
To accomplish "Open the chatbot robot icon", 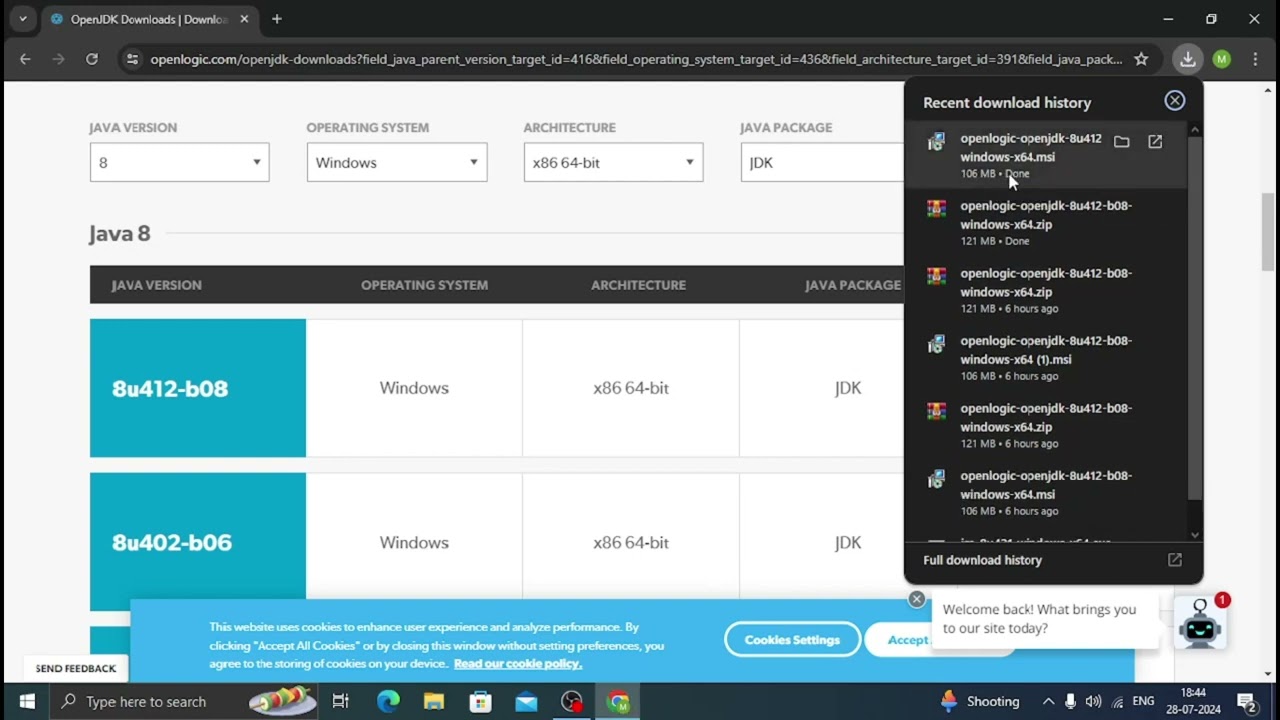I will [1200, 623].
